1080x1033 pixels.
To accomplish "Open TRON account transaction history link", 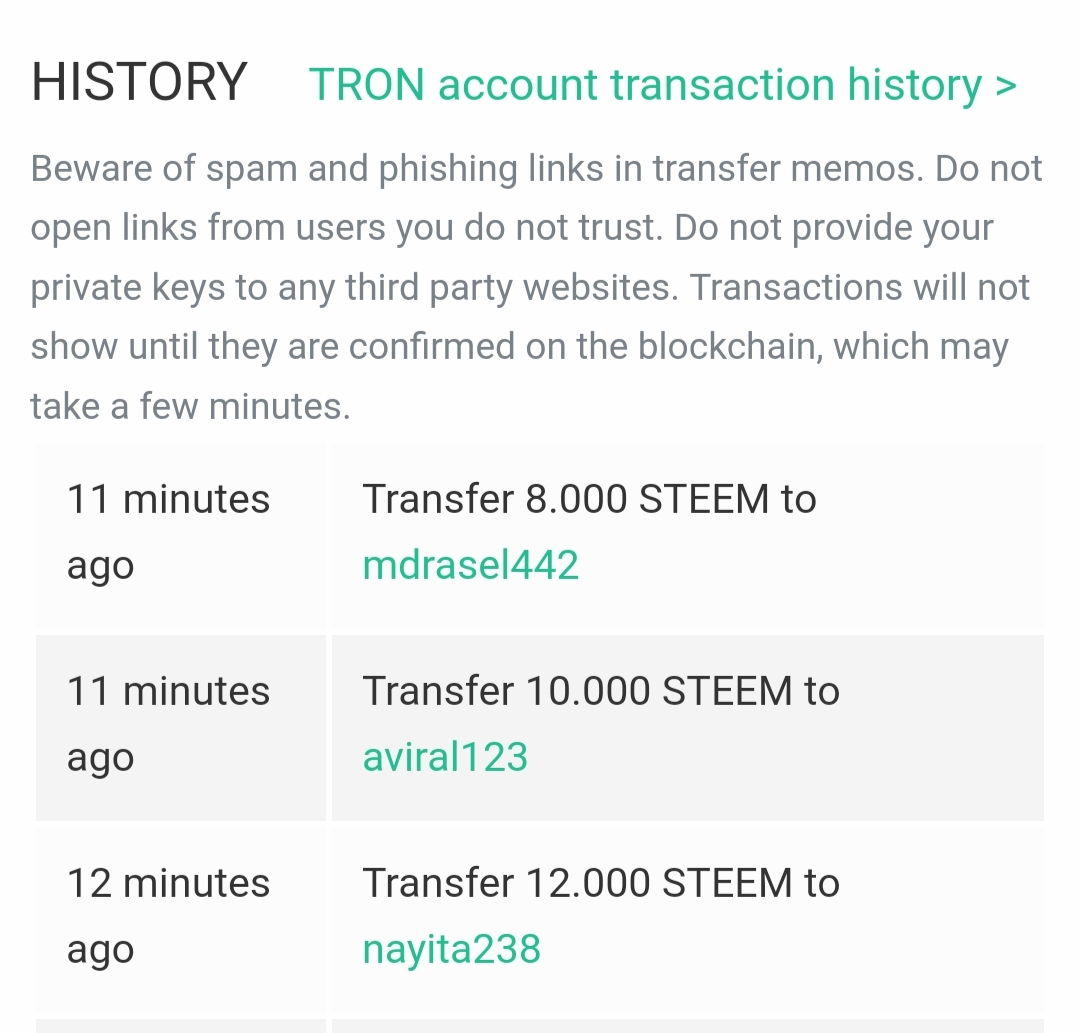I will click(x=645, y=84).
